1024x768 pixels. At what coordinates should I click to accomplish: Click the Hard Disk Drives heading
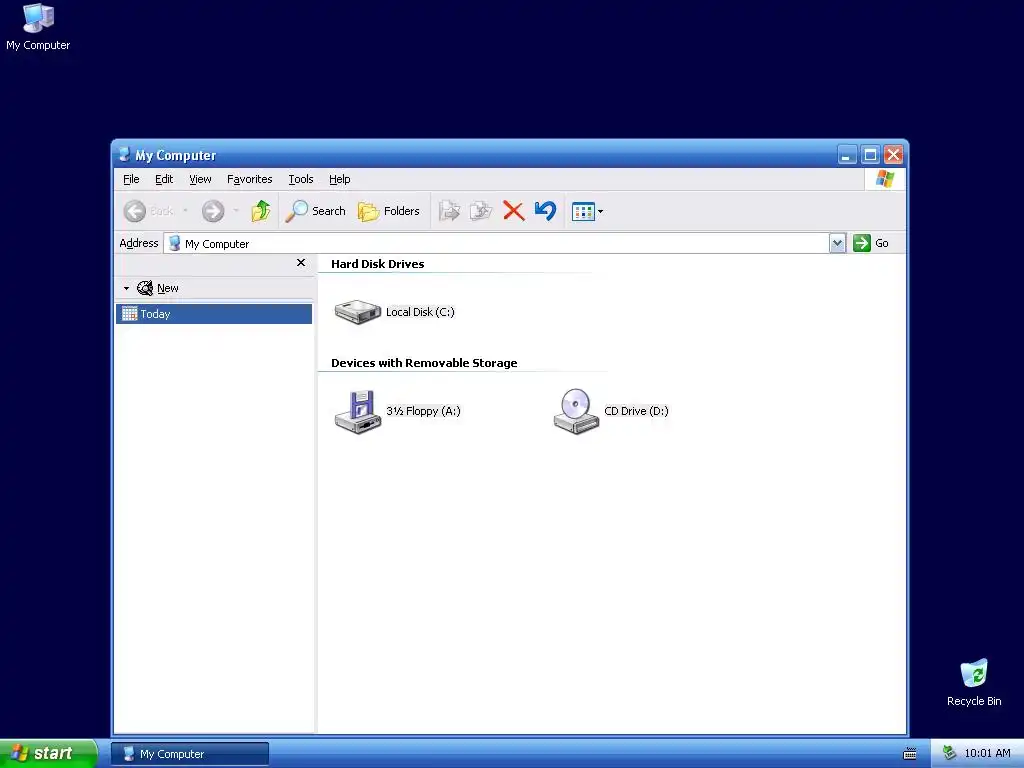click(377, 264)
